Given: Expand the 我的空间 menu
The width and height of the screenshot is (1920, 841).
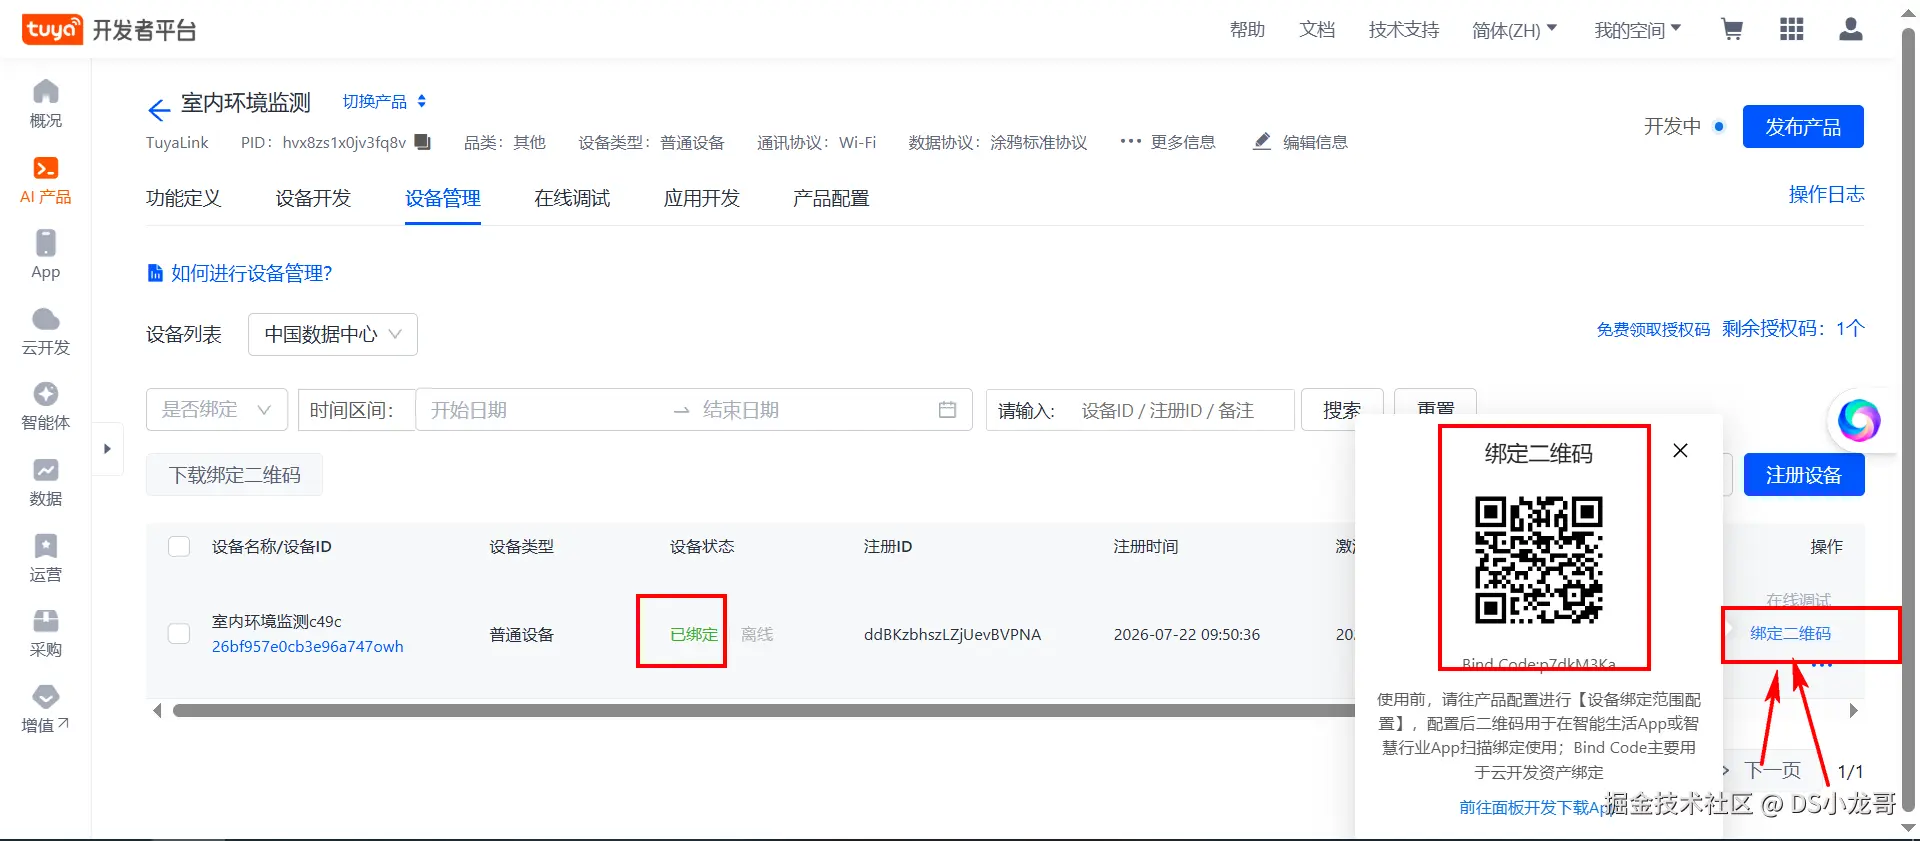Looking at the screenshot, I should [1638, 30].
